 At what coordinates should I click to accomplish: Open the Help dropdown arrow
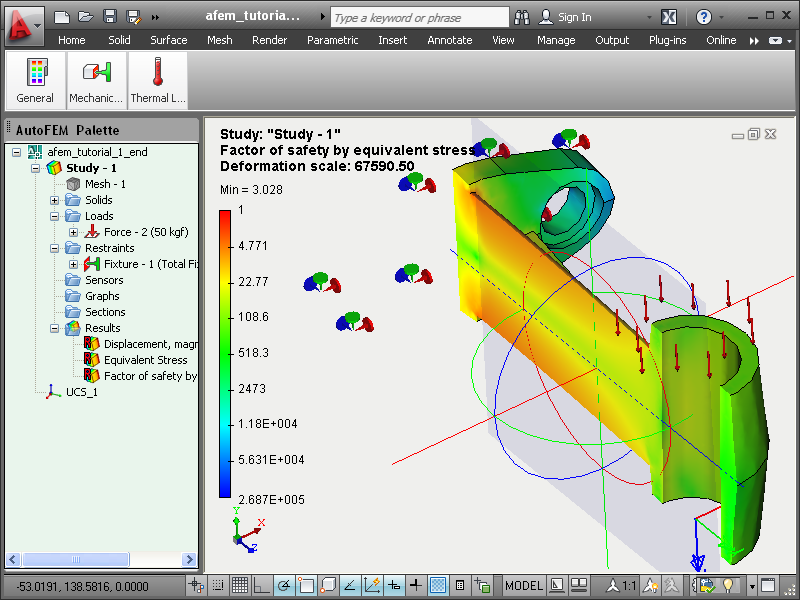click(721, 17)
